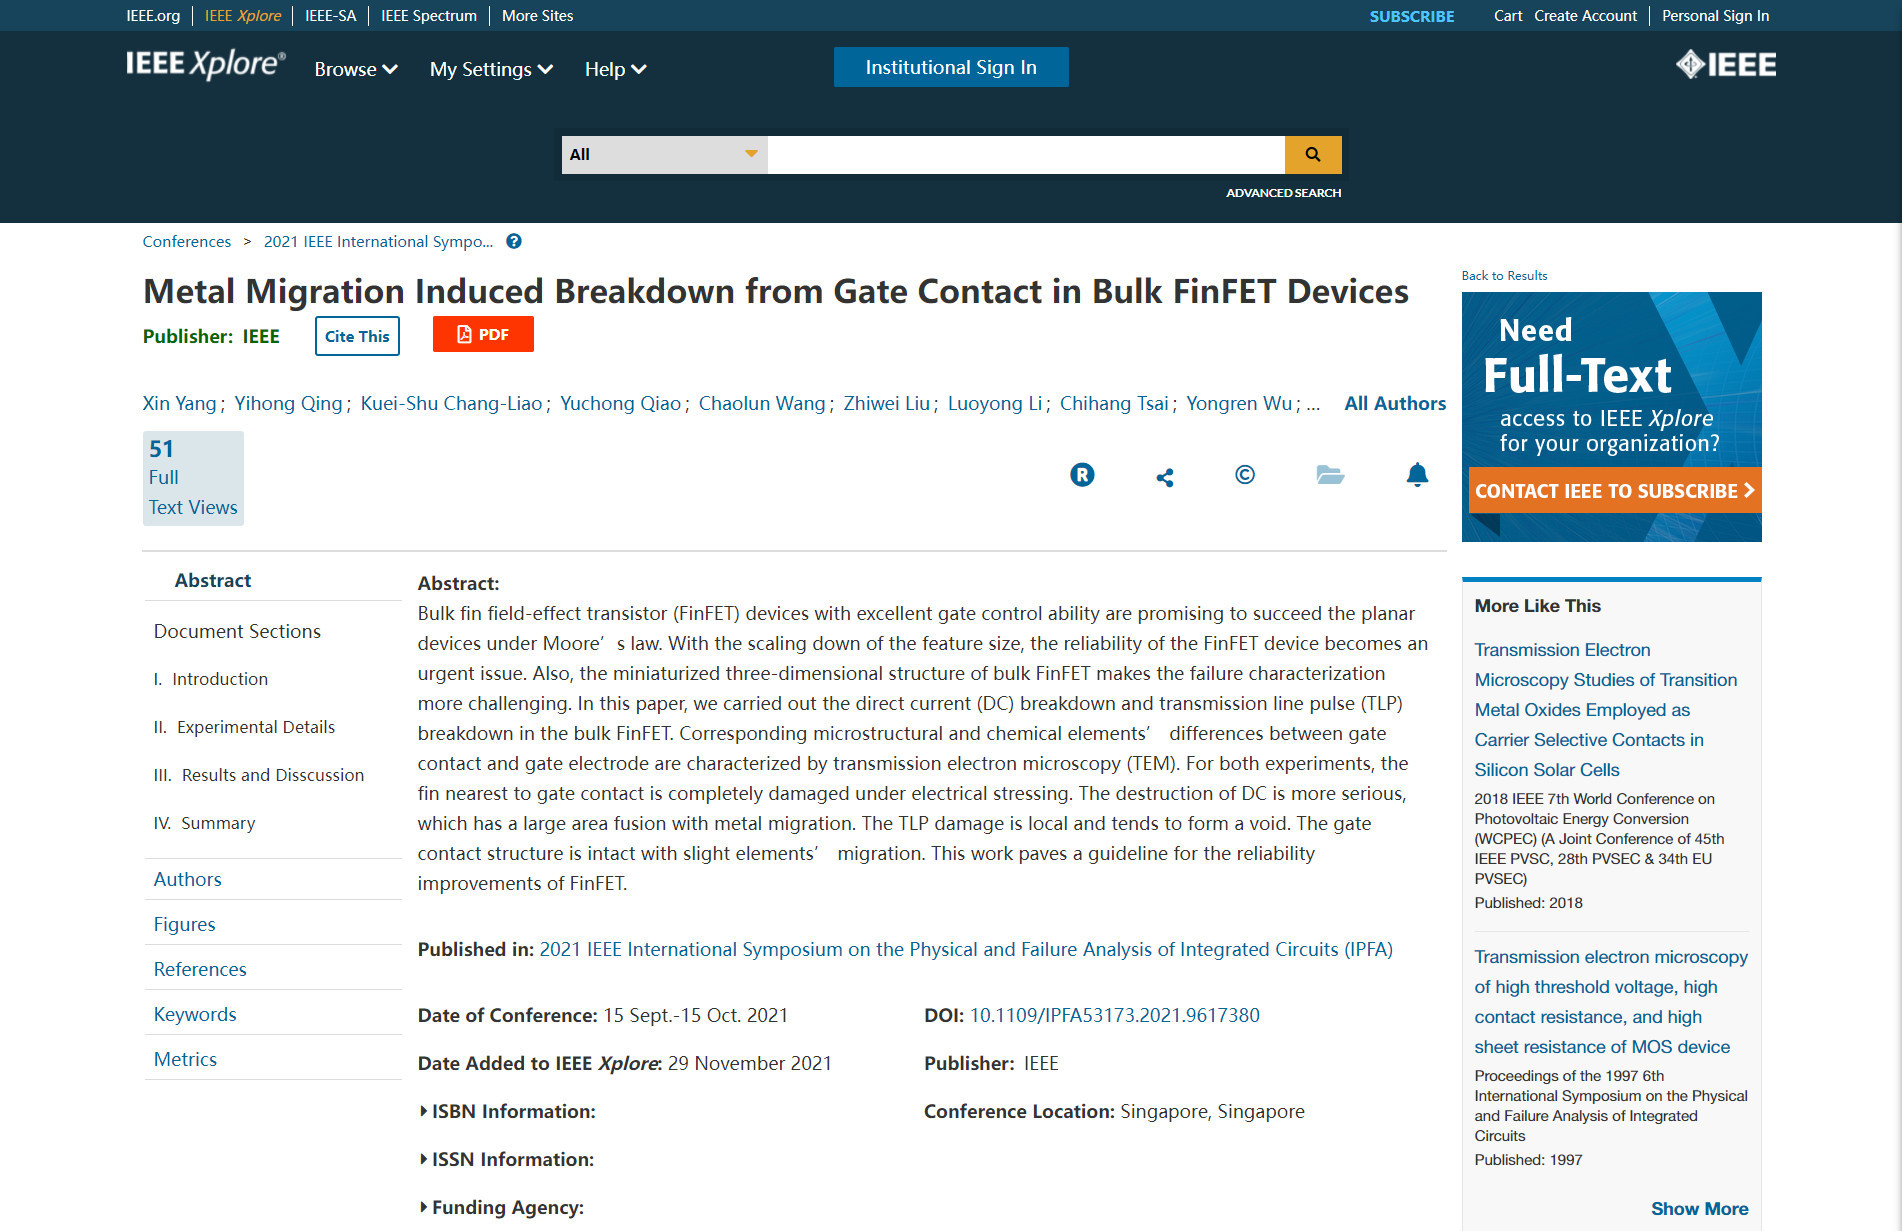Click the Document Sections heading
Screen dimensions: 1902x1231
[237, 631]
